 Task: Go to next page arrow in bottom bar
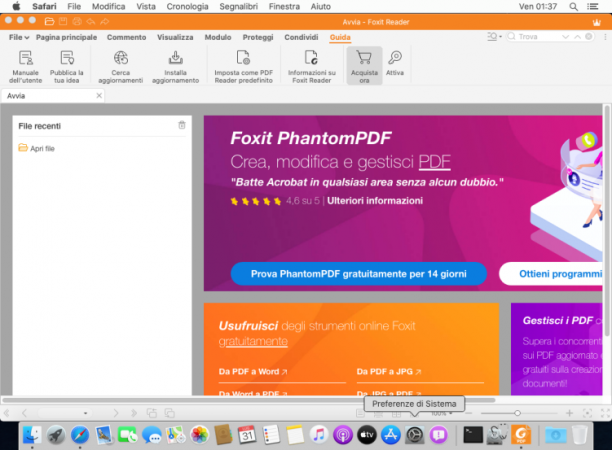point(116,413)
